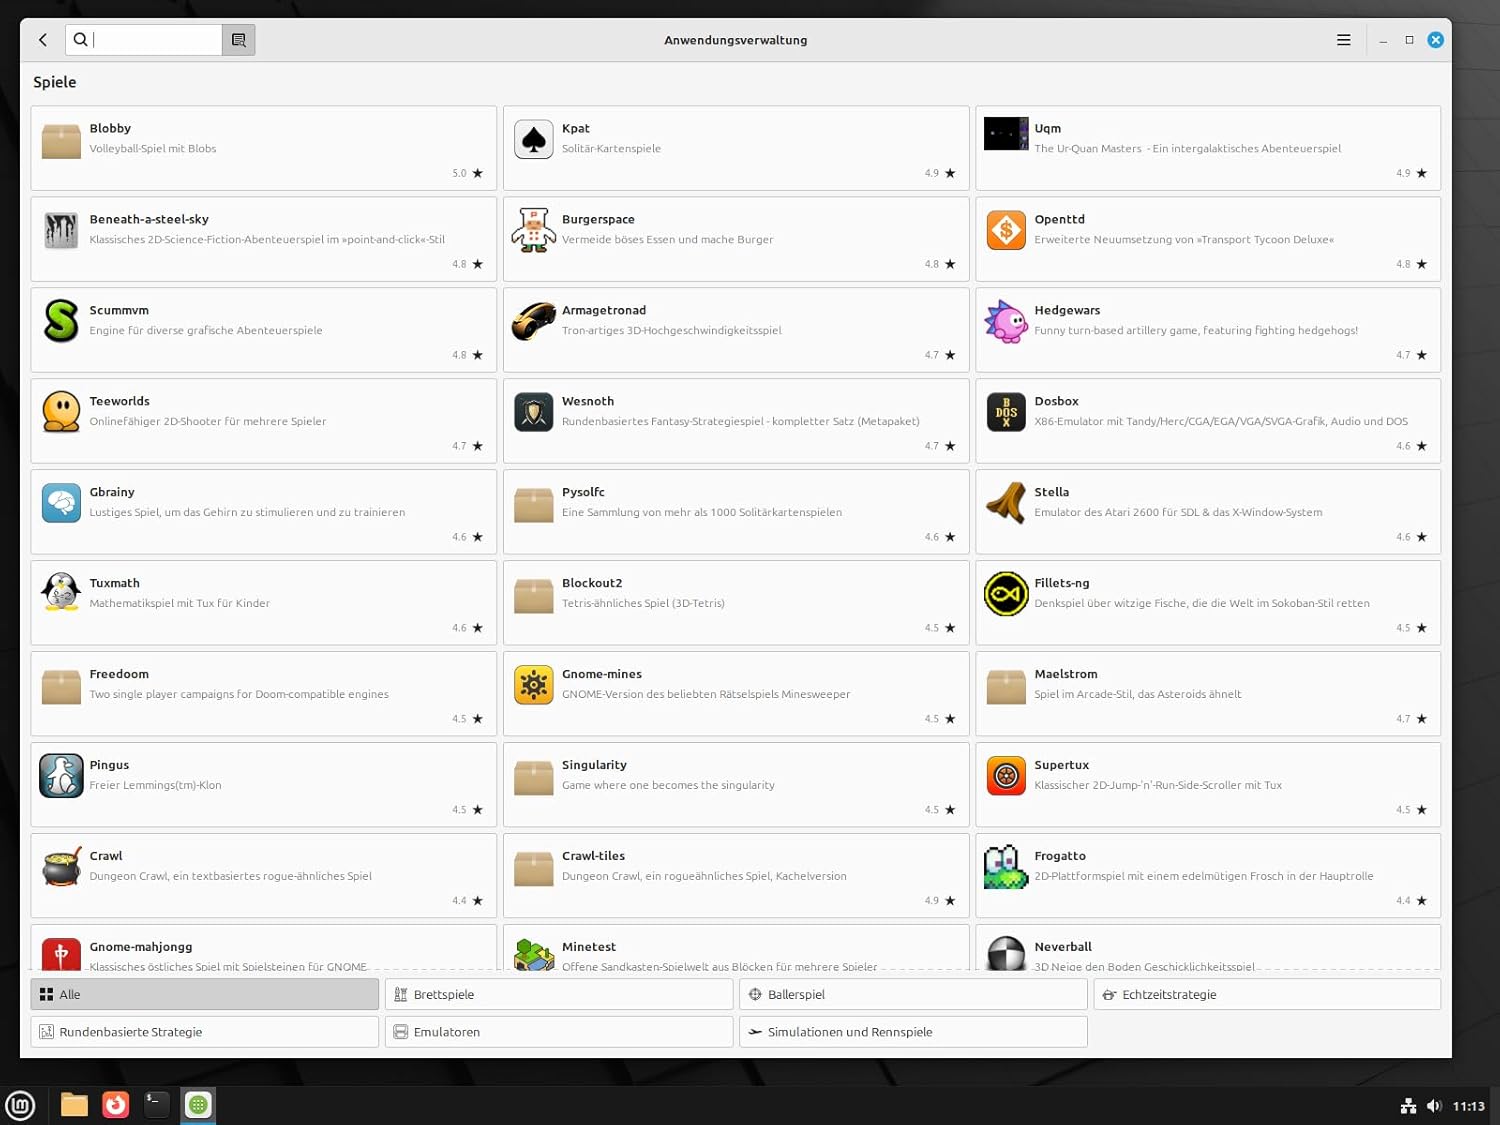The width and height of the screenshot is (1500, 1125).
Task: Open the Emulatoren category
Action: 559,1032
